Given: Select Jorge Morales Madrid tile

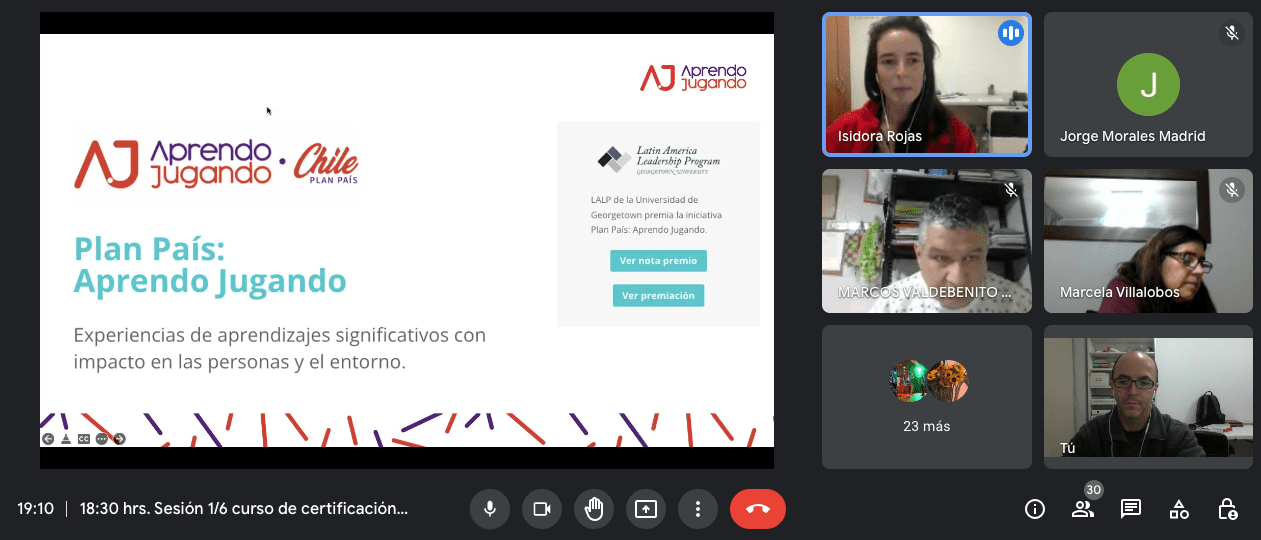Looking at the screenshot, I should [1148, 84].
